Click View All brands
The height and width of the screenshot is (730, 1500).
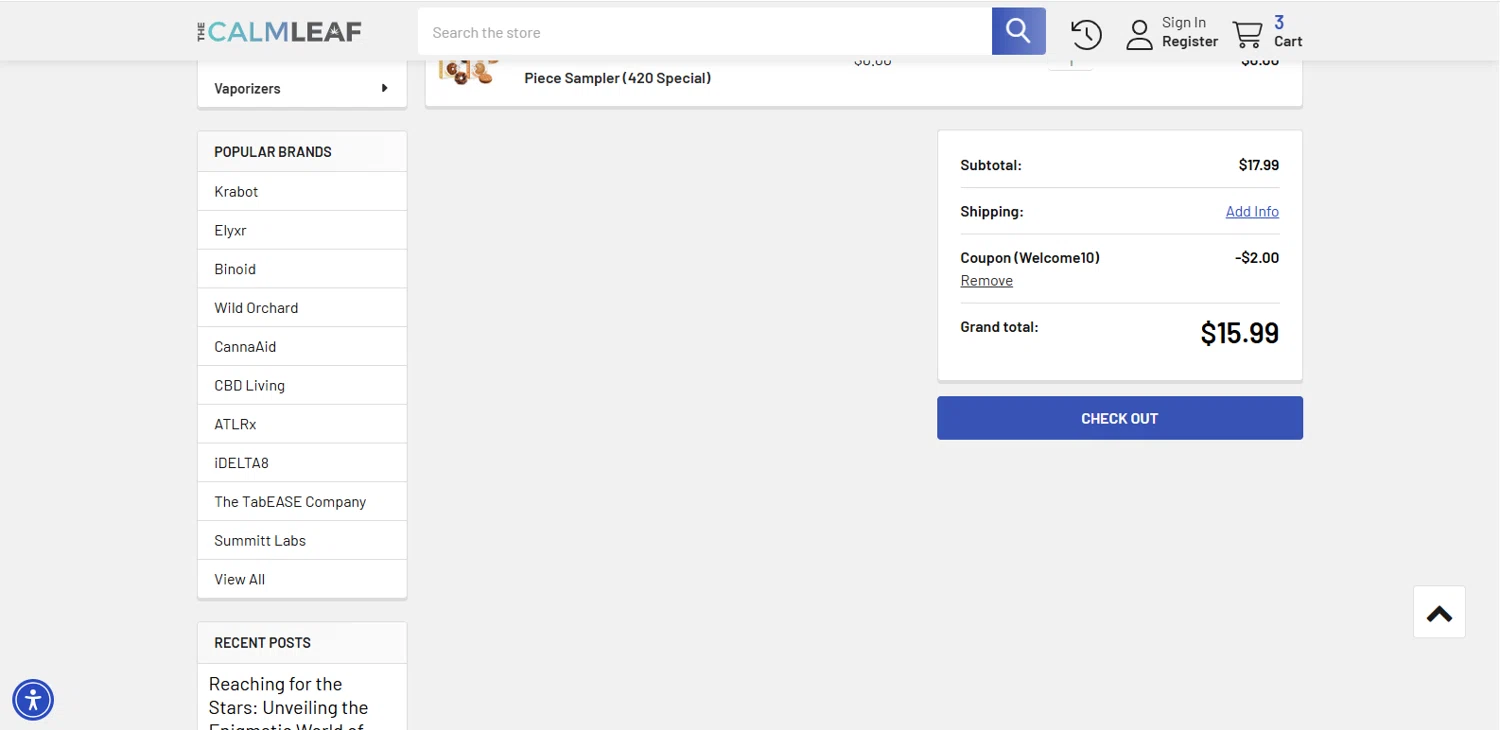pos(240,579)
